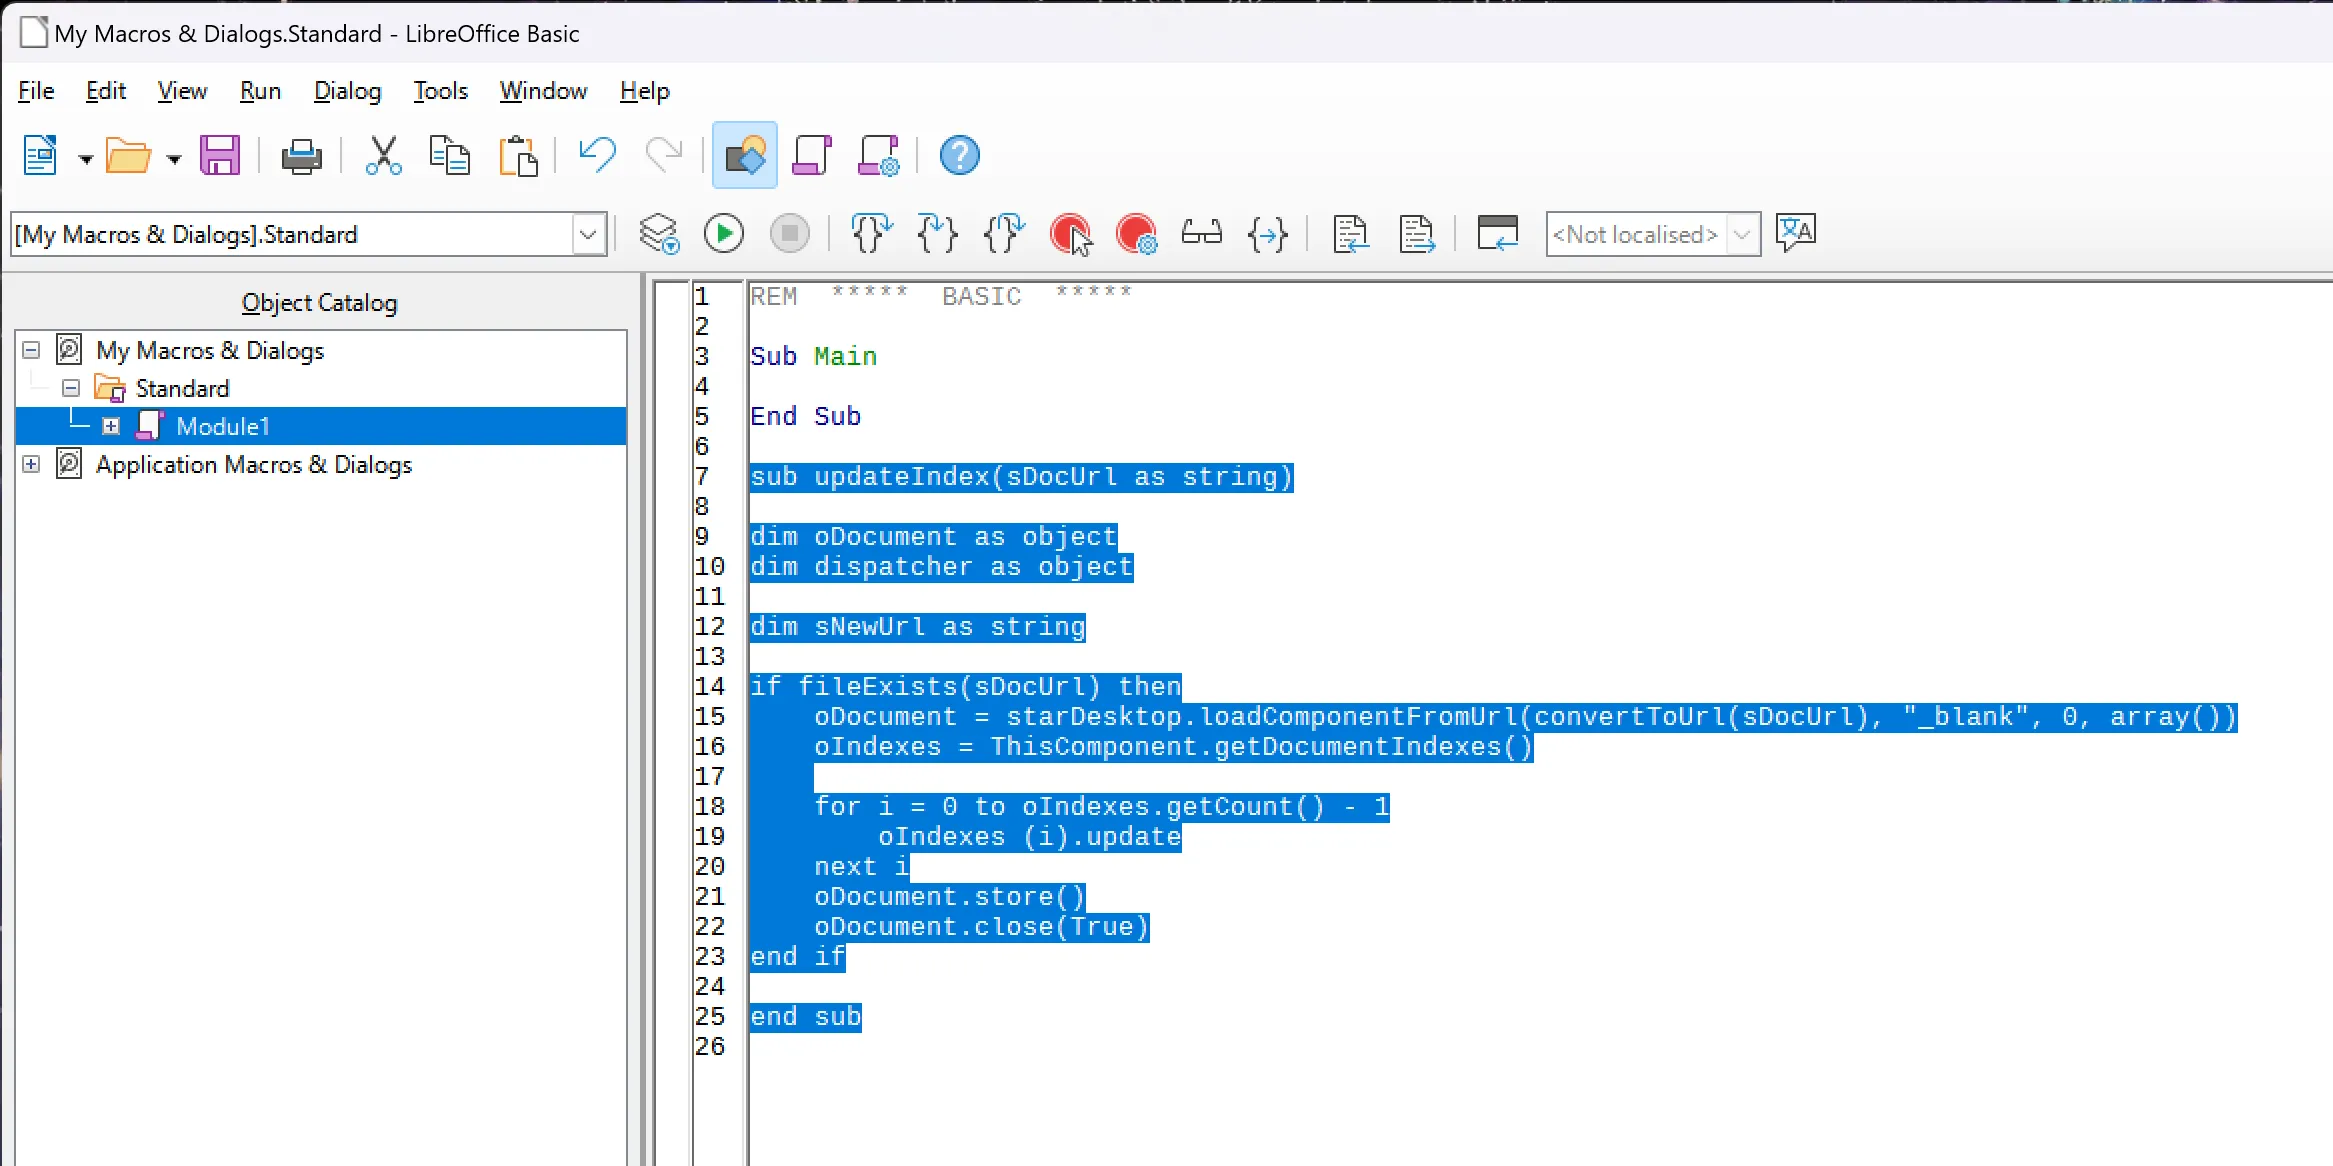
Task: Click the Step Into icon
Action: [937, 234]
